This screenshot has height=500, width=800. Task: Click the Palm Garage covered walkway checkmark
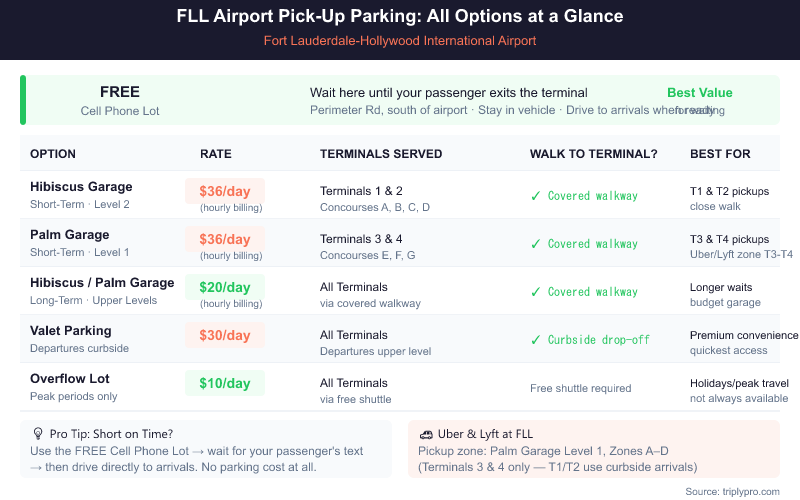[536, 243]
